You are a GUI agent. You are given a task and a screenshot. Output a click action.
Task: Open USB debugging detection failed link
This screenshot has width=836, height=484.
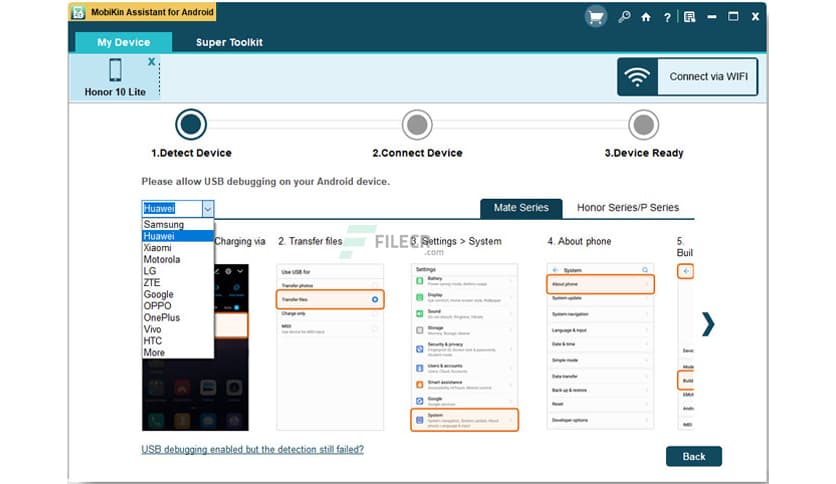click(253, 449)
